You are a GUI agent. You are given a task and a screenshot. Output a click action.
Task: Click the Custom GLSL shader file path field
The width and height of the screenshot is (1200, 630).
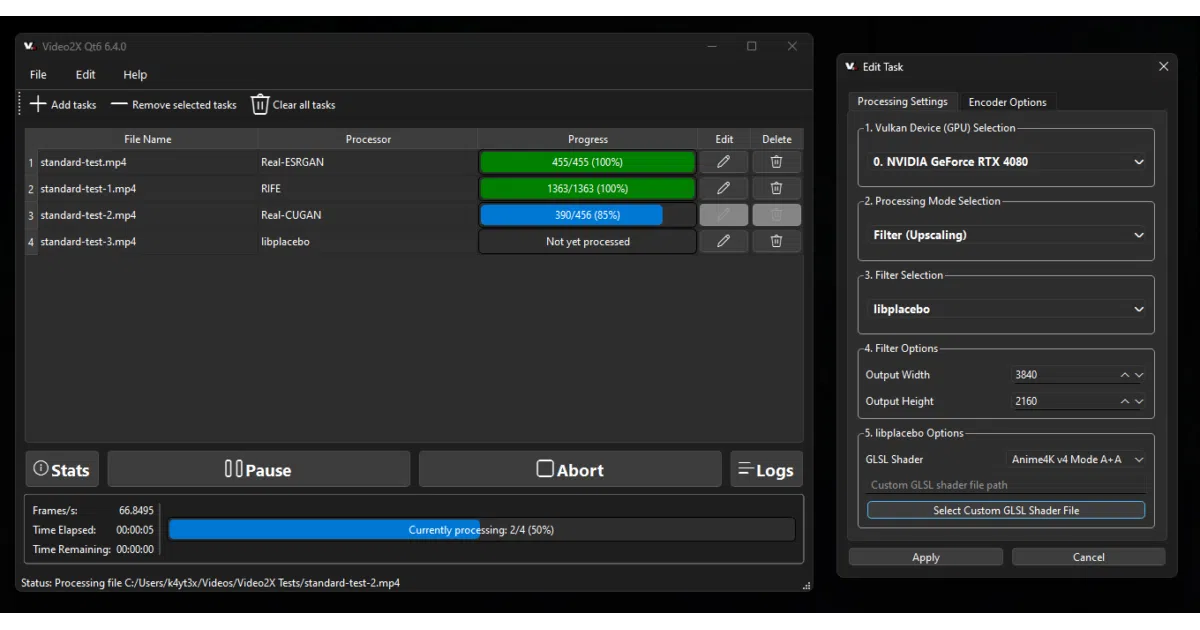[x=1006, y=485]
